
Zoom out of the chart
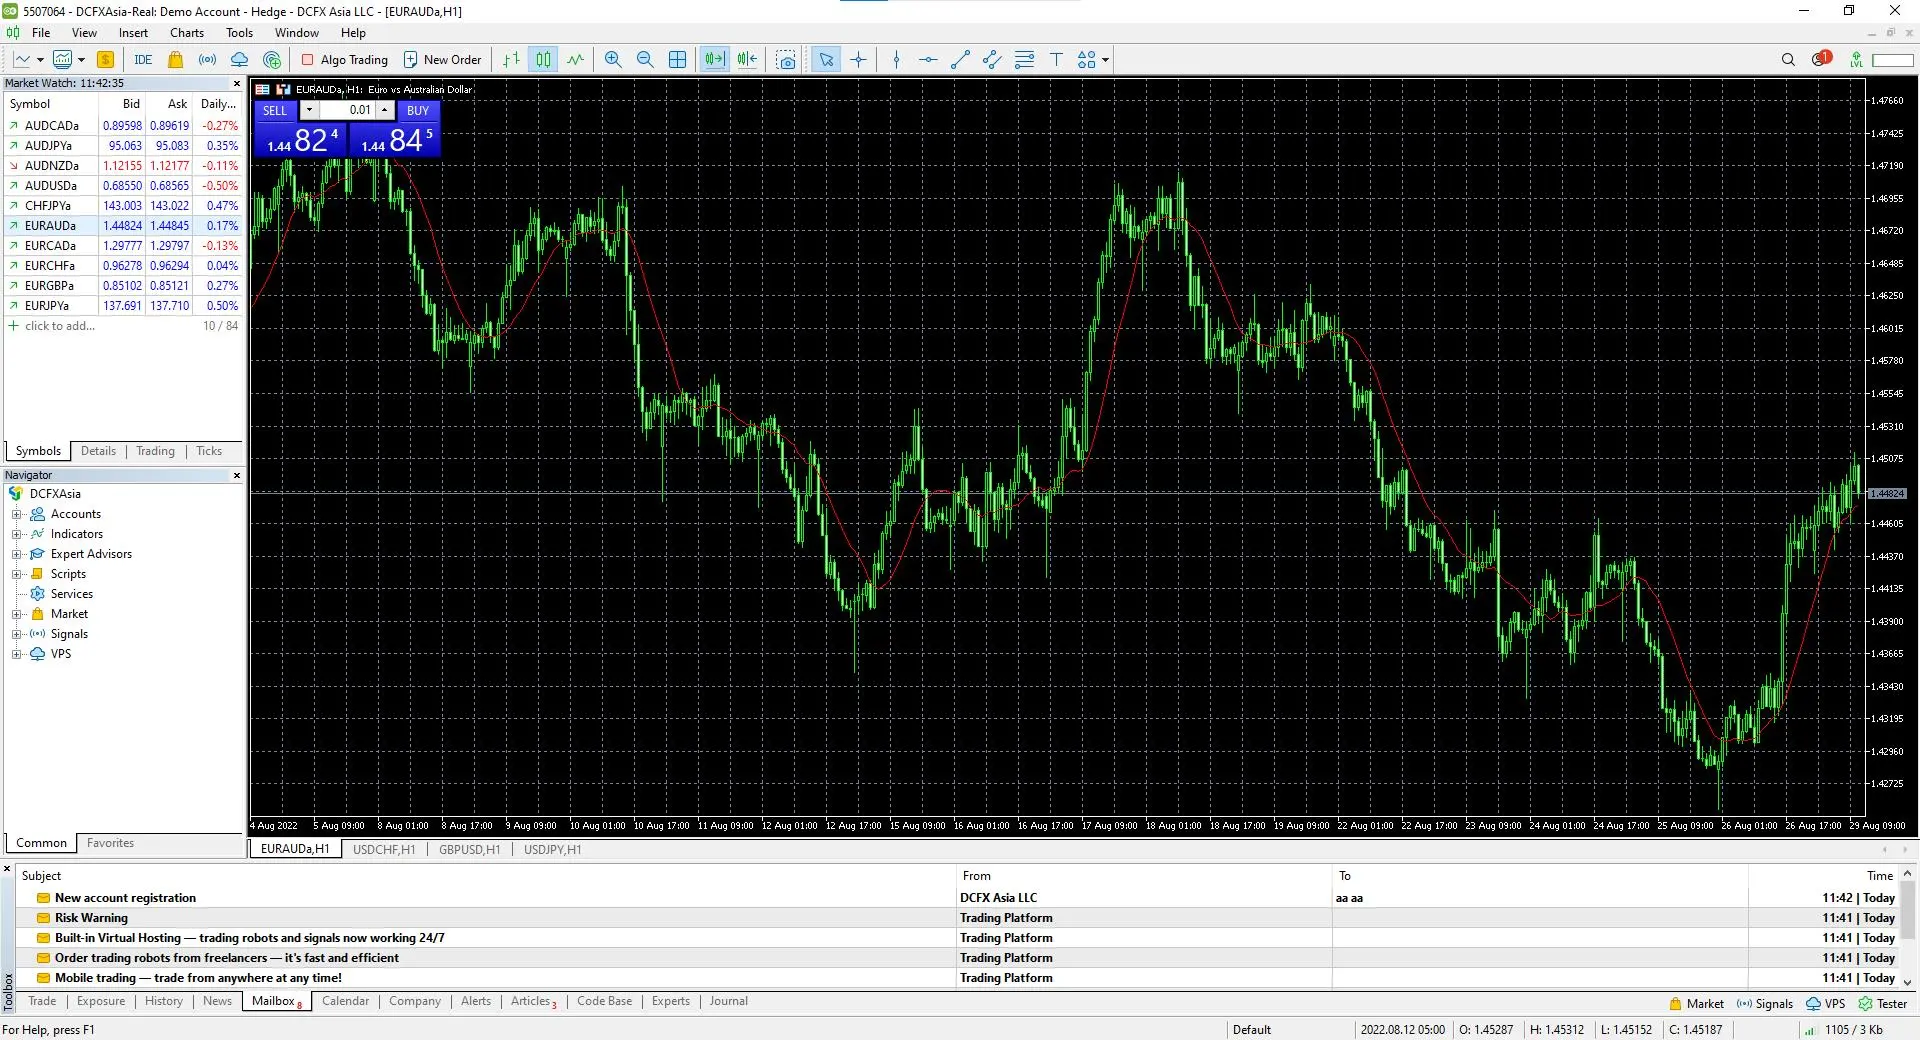pos(645,60)
